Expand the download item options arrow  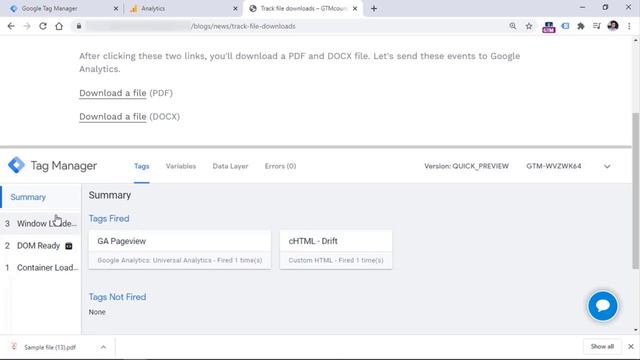(x=103, y=347)
